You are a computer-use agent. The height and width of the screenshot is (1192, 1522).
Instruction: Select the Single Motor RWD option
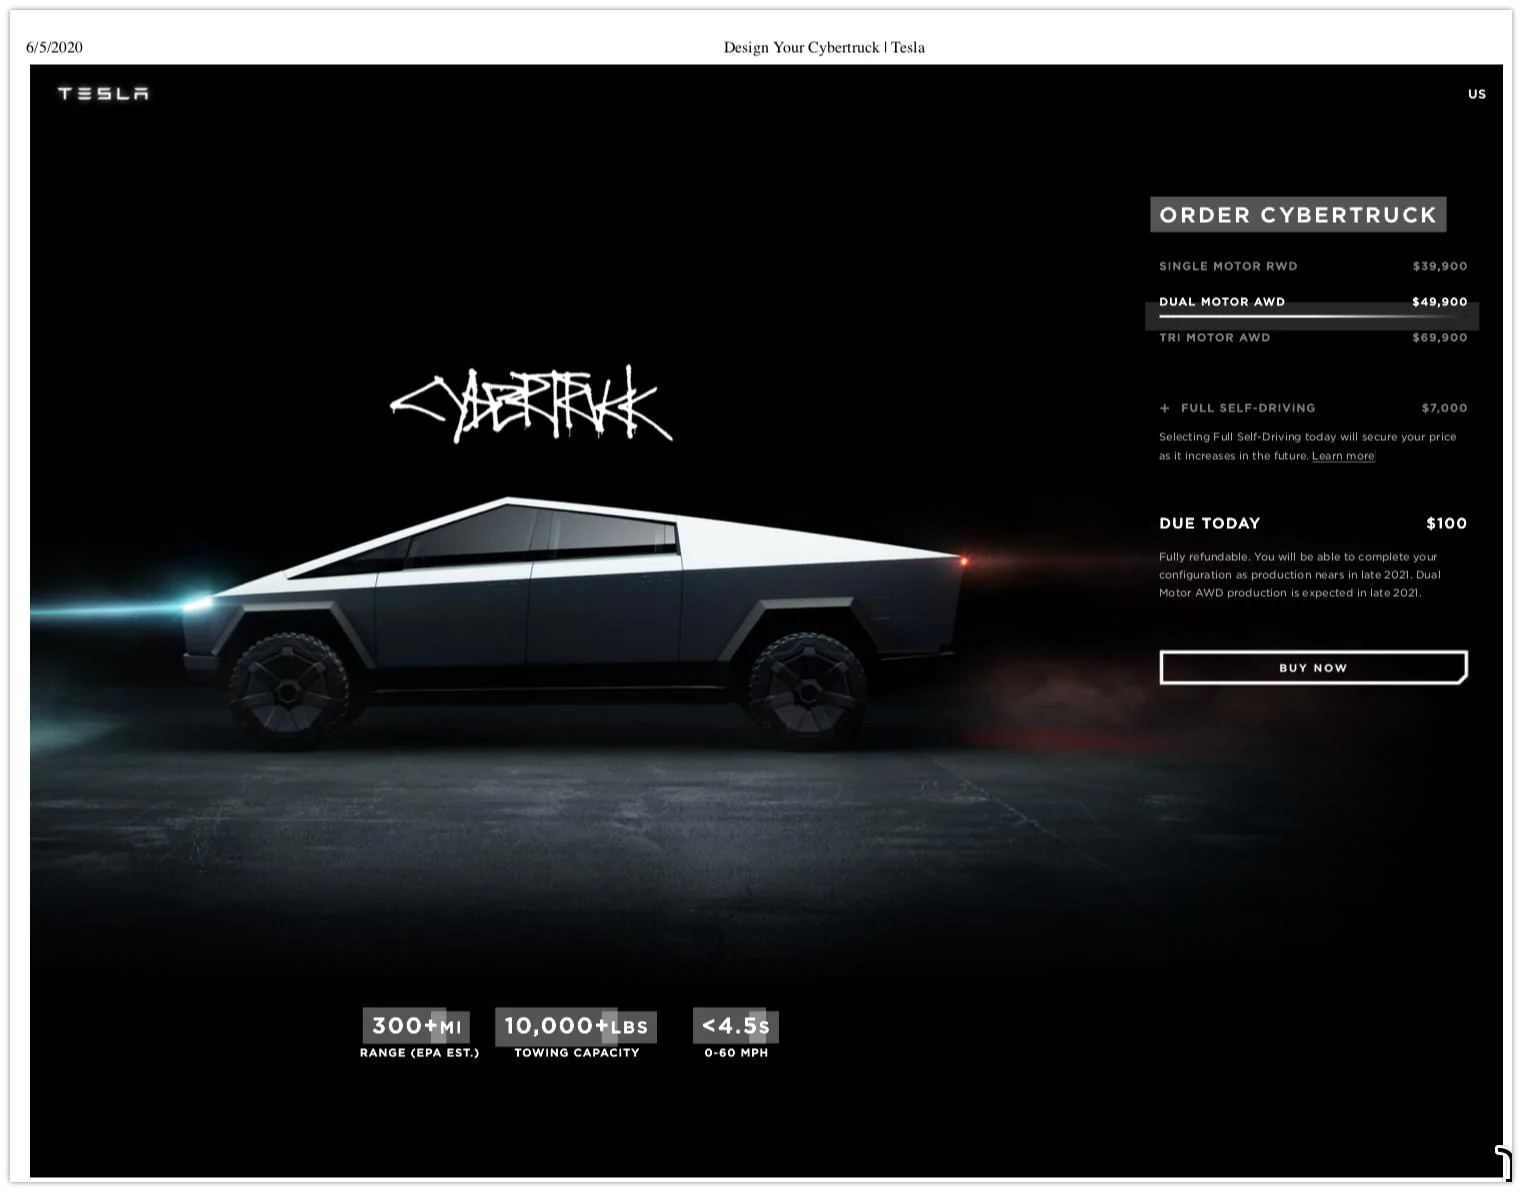[x=1313, y=266]
